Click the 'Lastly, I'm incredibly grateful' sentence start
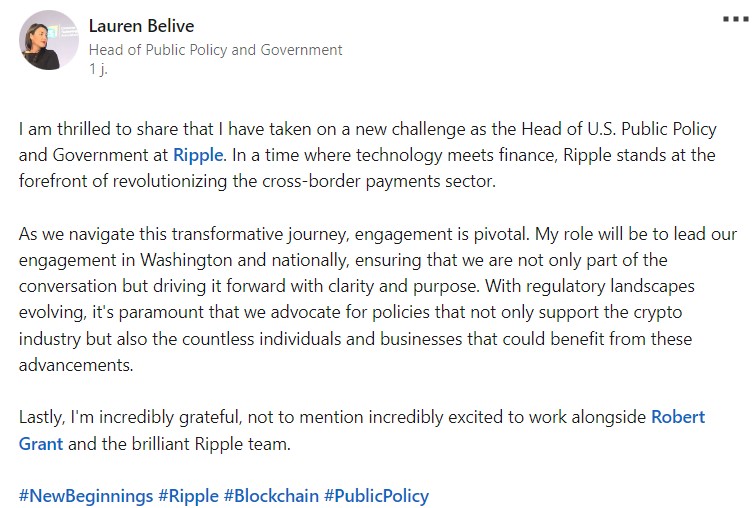 (129, 417)
